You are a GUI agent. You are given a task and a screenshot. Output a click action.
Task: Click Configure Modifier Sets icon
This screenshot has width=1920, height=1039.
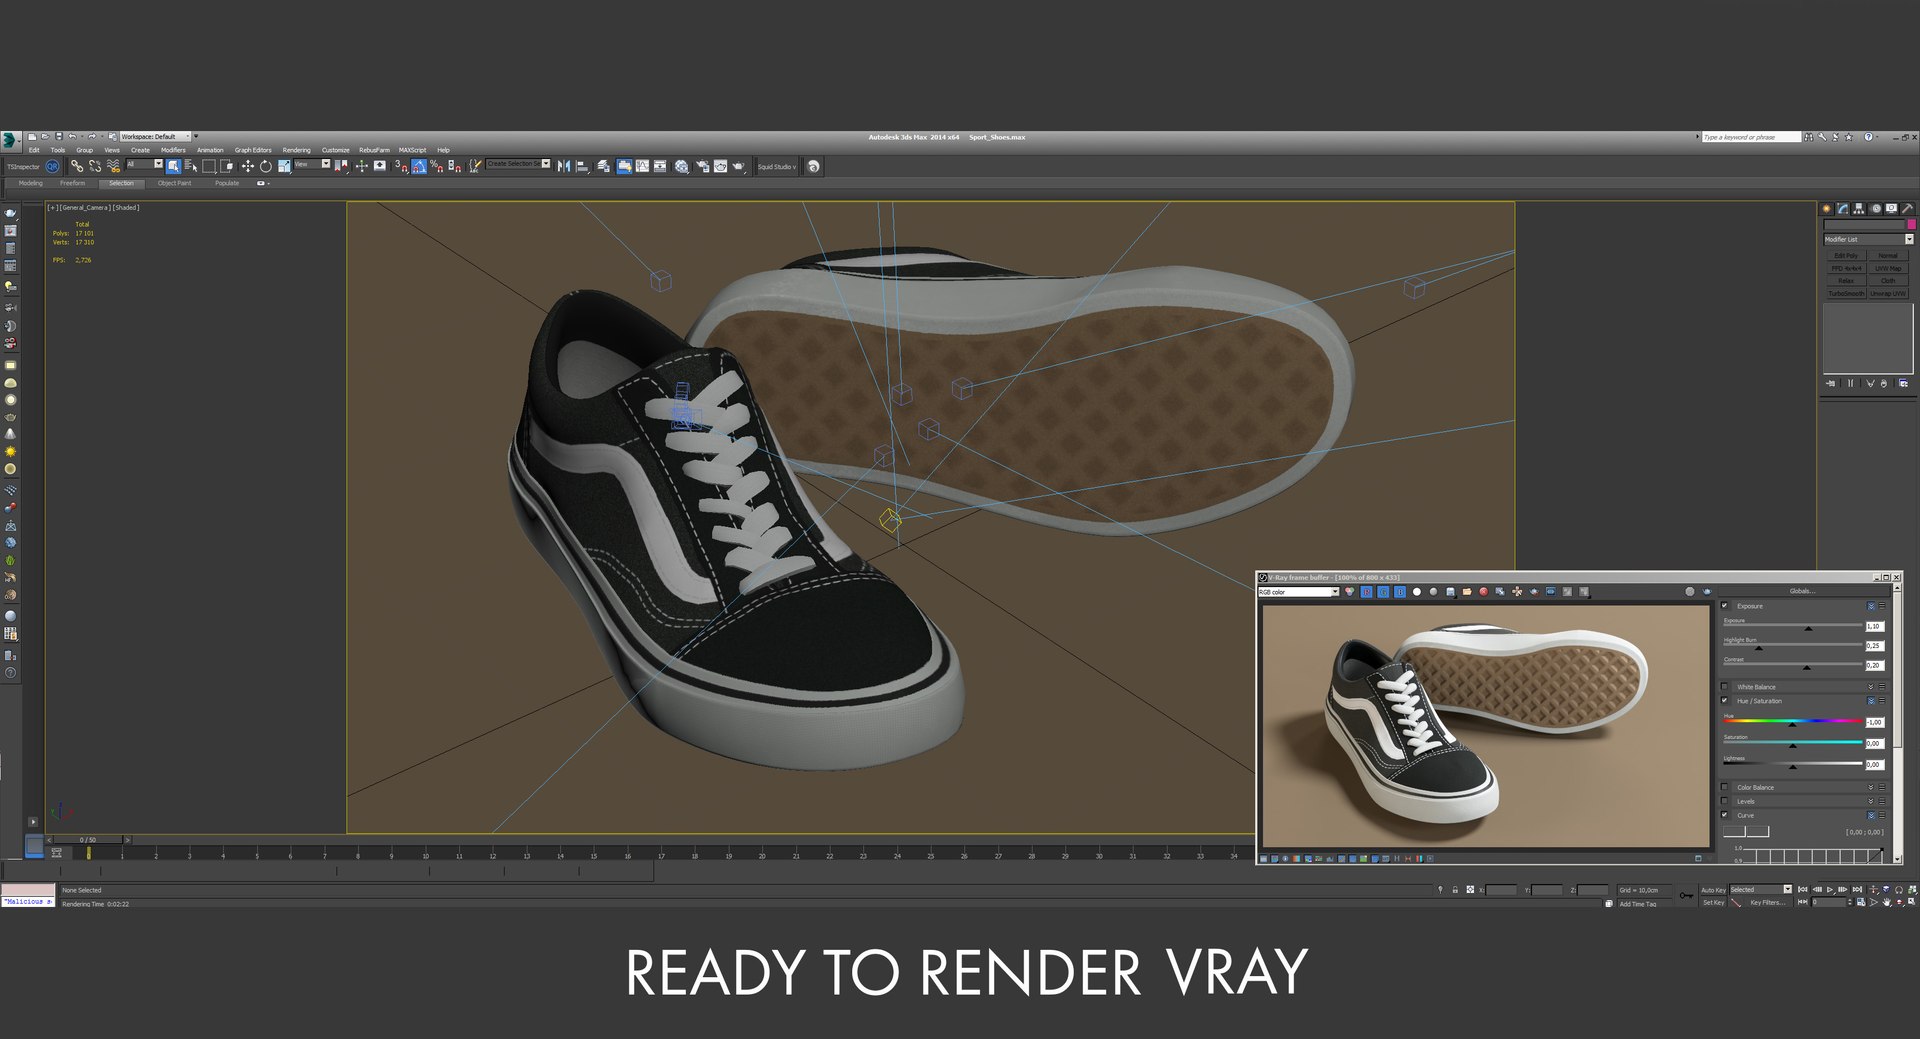click(1903, 383)
